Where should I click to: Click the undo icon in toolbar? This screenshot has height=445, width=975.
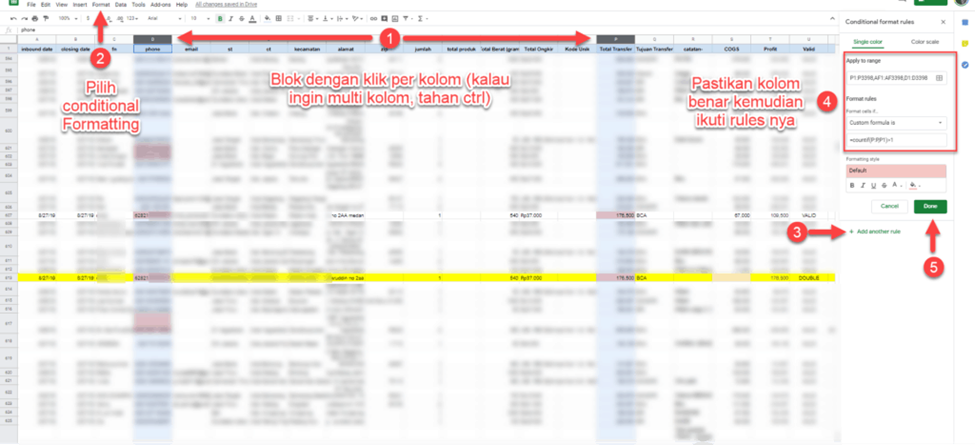pos(11,18)
